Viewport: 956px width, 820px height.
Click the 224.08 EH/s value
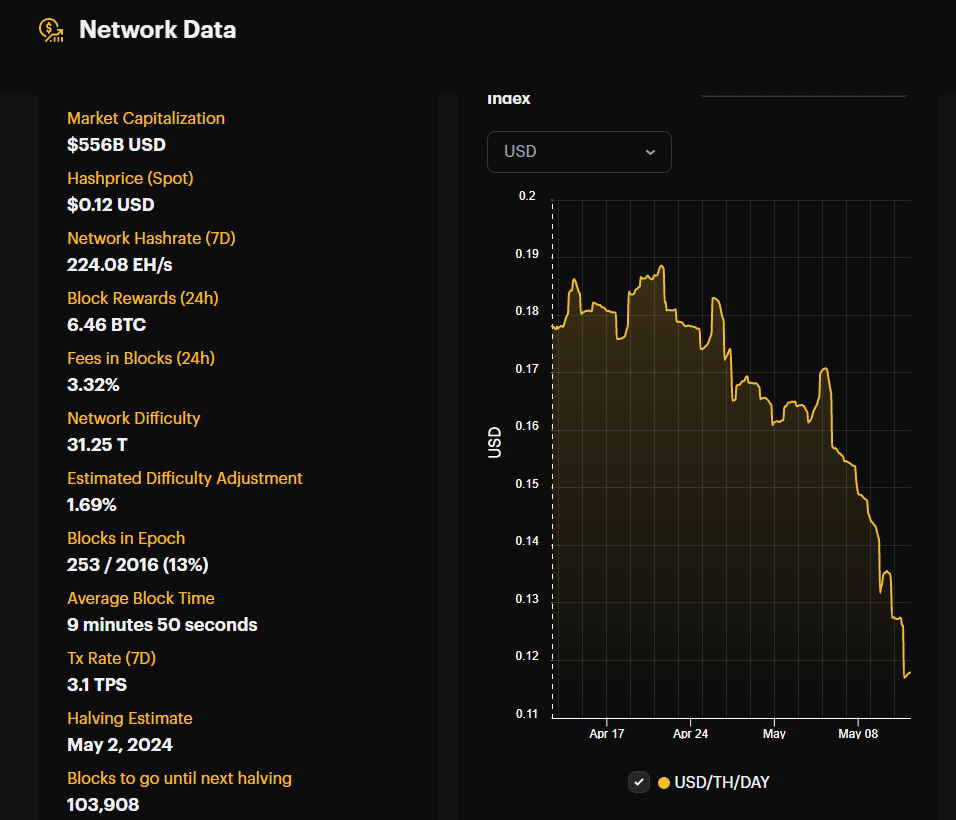tap(120, 265)
